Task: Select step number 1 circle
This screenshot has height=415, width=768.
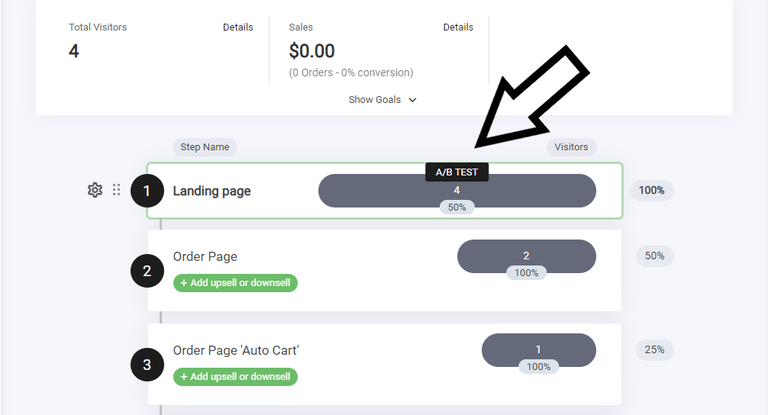Action: [x=147, y=190]
